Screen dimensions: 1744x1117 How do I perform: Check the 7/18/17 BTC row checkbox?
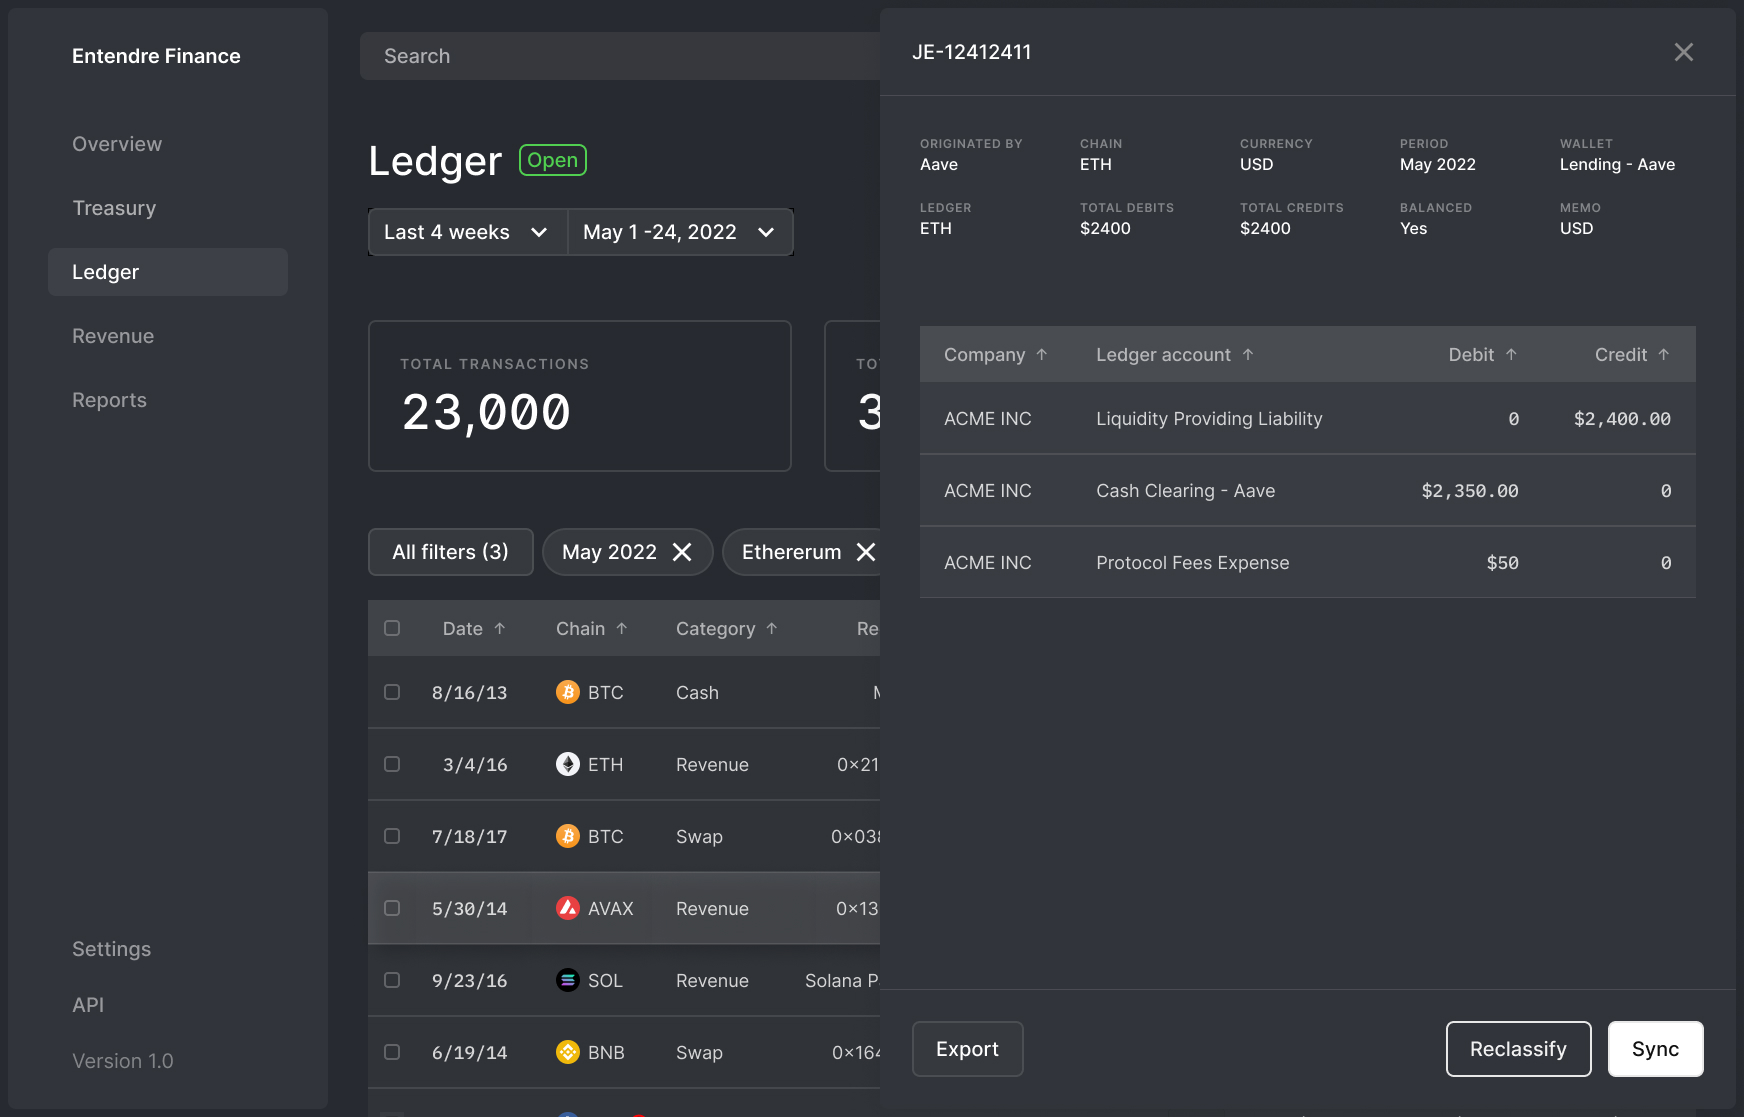[x=392, y=836]
